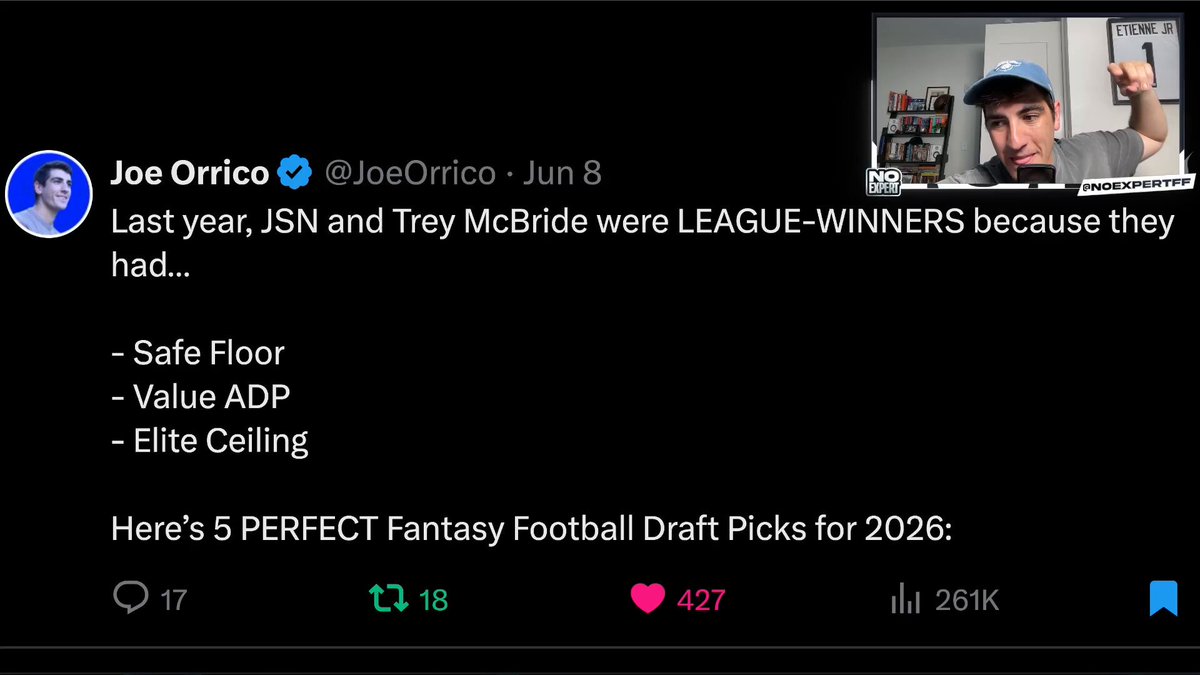This screenshot has width=1200, height=675.
Task: Click the Jun 8 timestamp
Action: (x=563, y=173)
